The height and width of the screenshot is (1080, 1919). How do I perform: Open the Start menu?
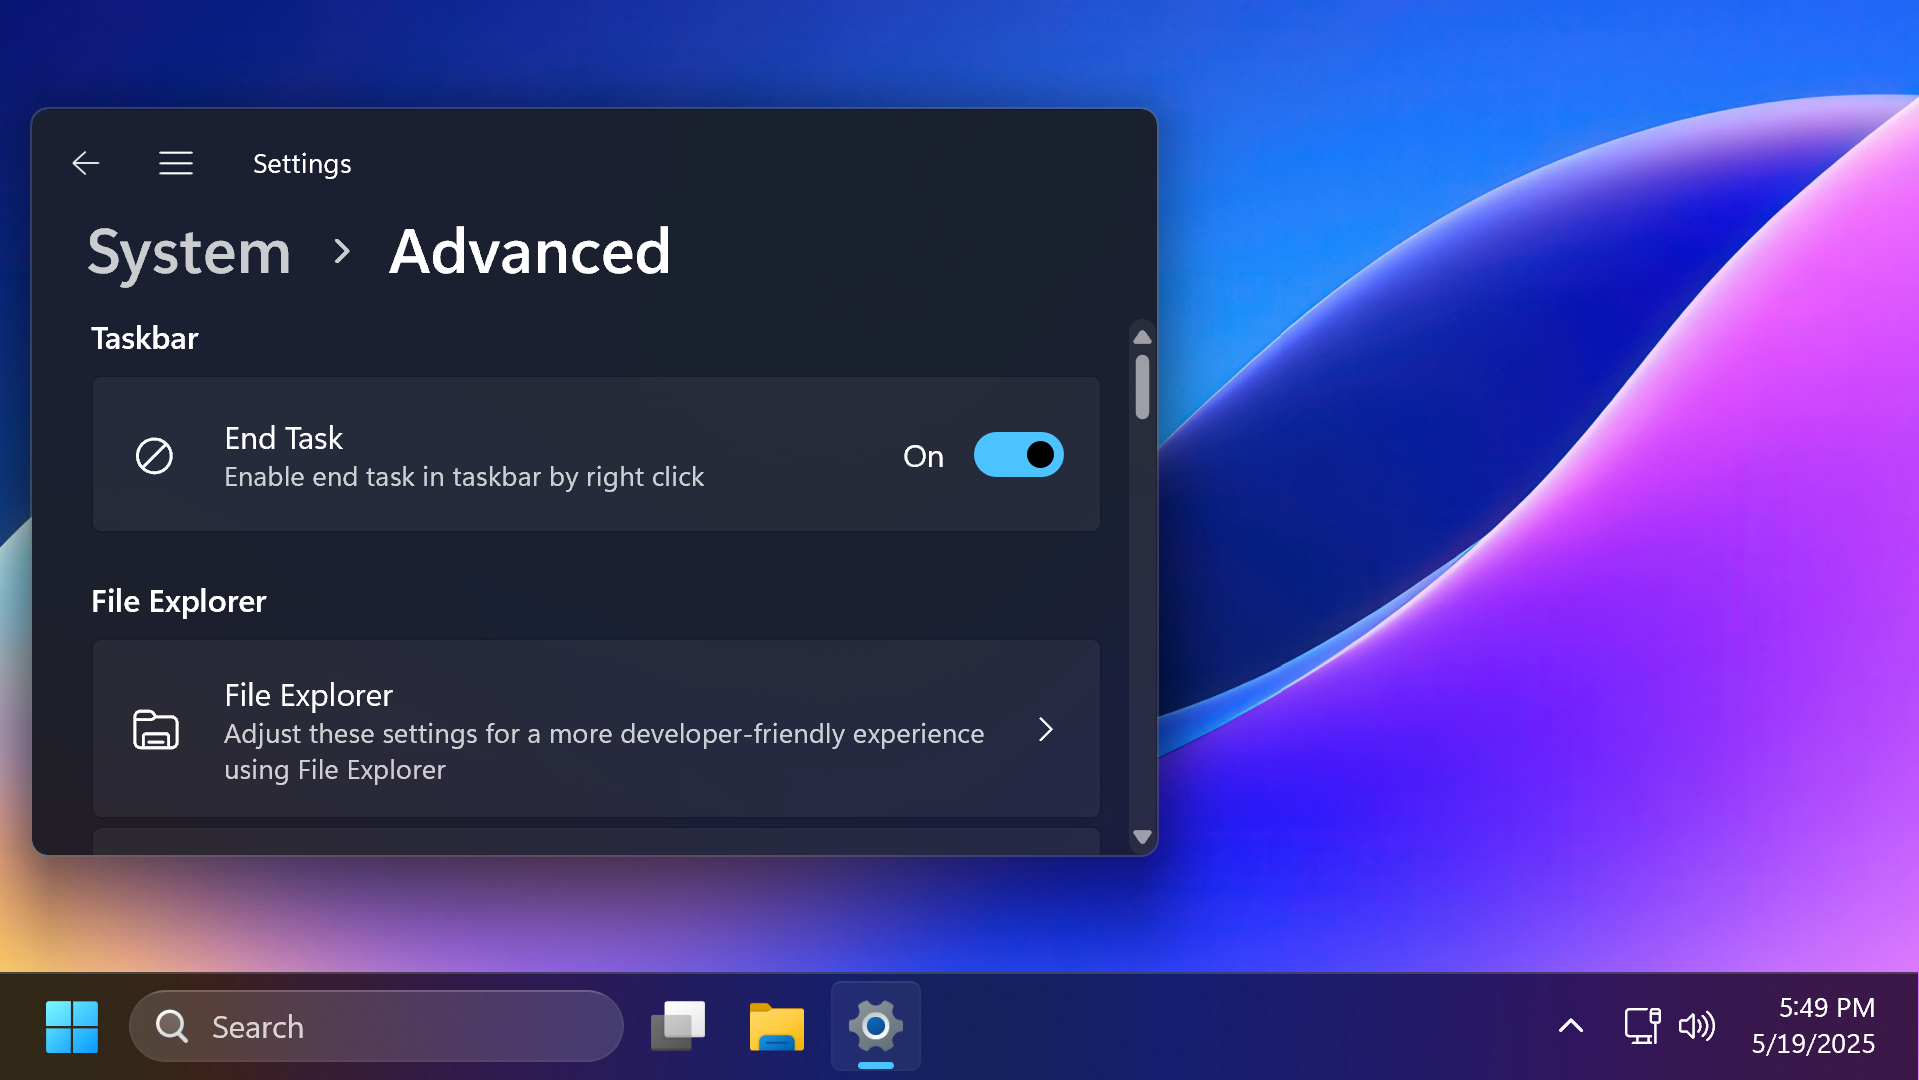[x=71, y=1026]
